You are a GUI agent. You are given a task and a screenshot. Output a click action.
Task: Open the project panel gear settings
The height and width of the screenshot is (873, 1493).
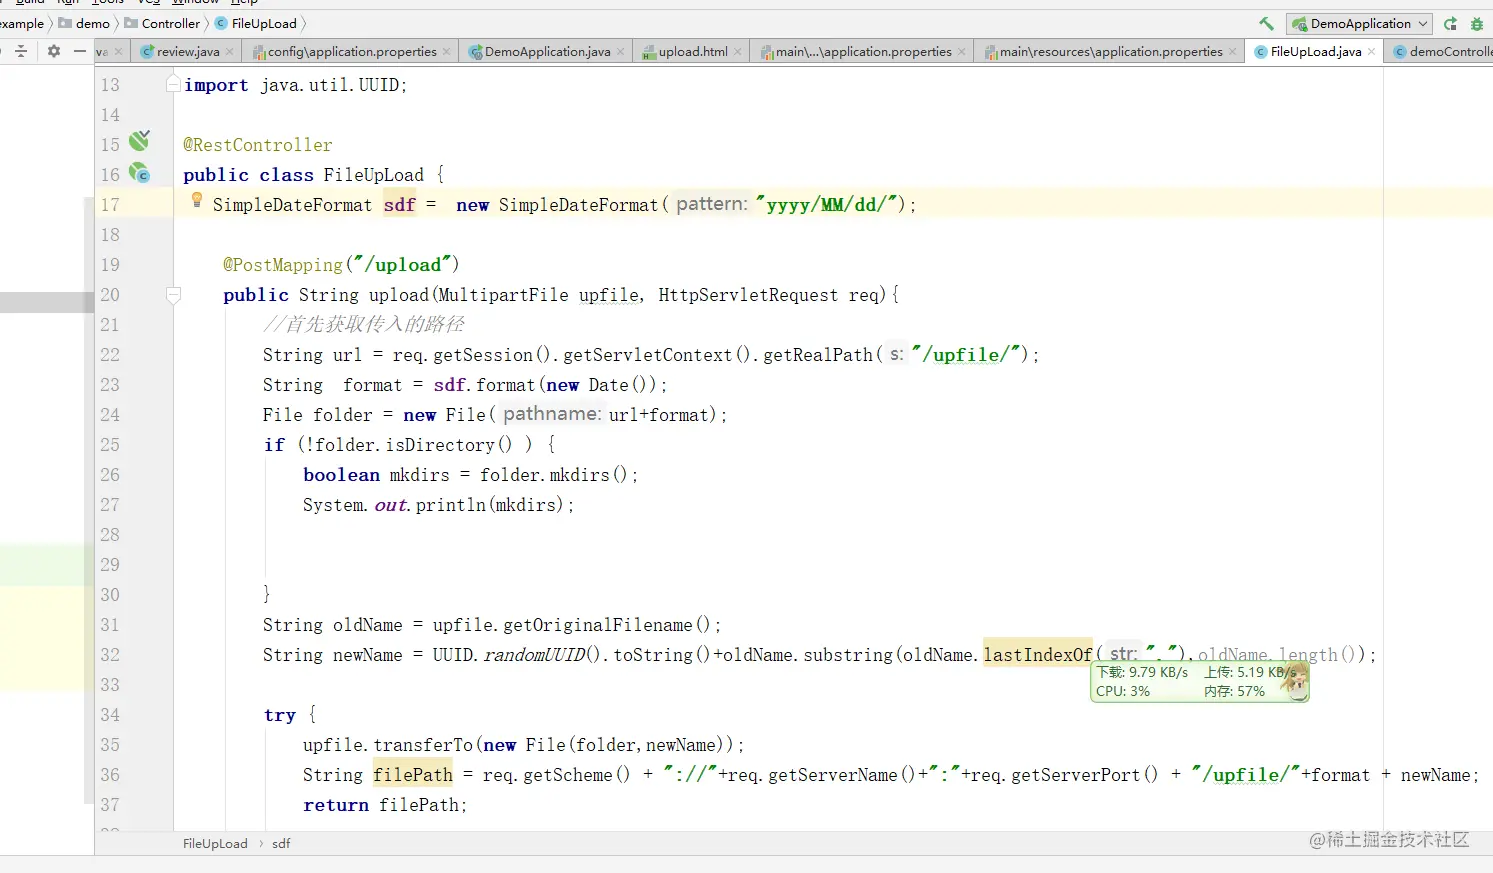[x=54, y=51]
